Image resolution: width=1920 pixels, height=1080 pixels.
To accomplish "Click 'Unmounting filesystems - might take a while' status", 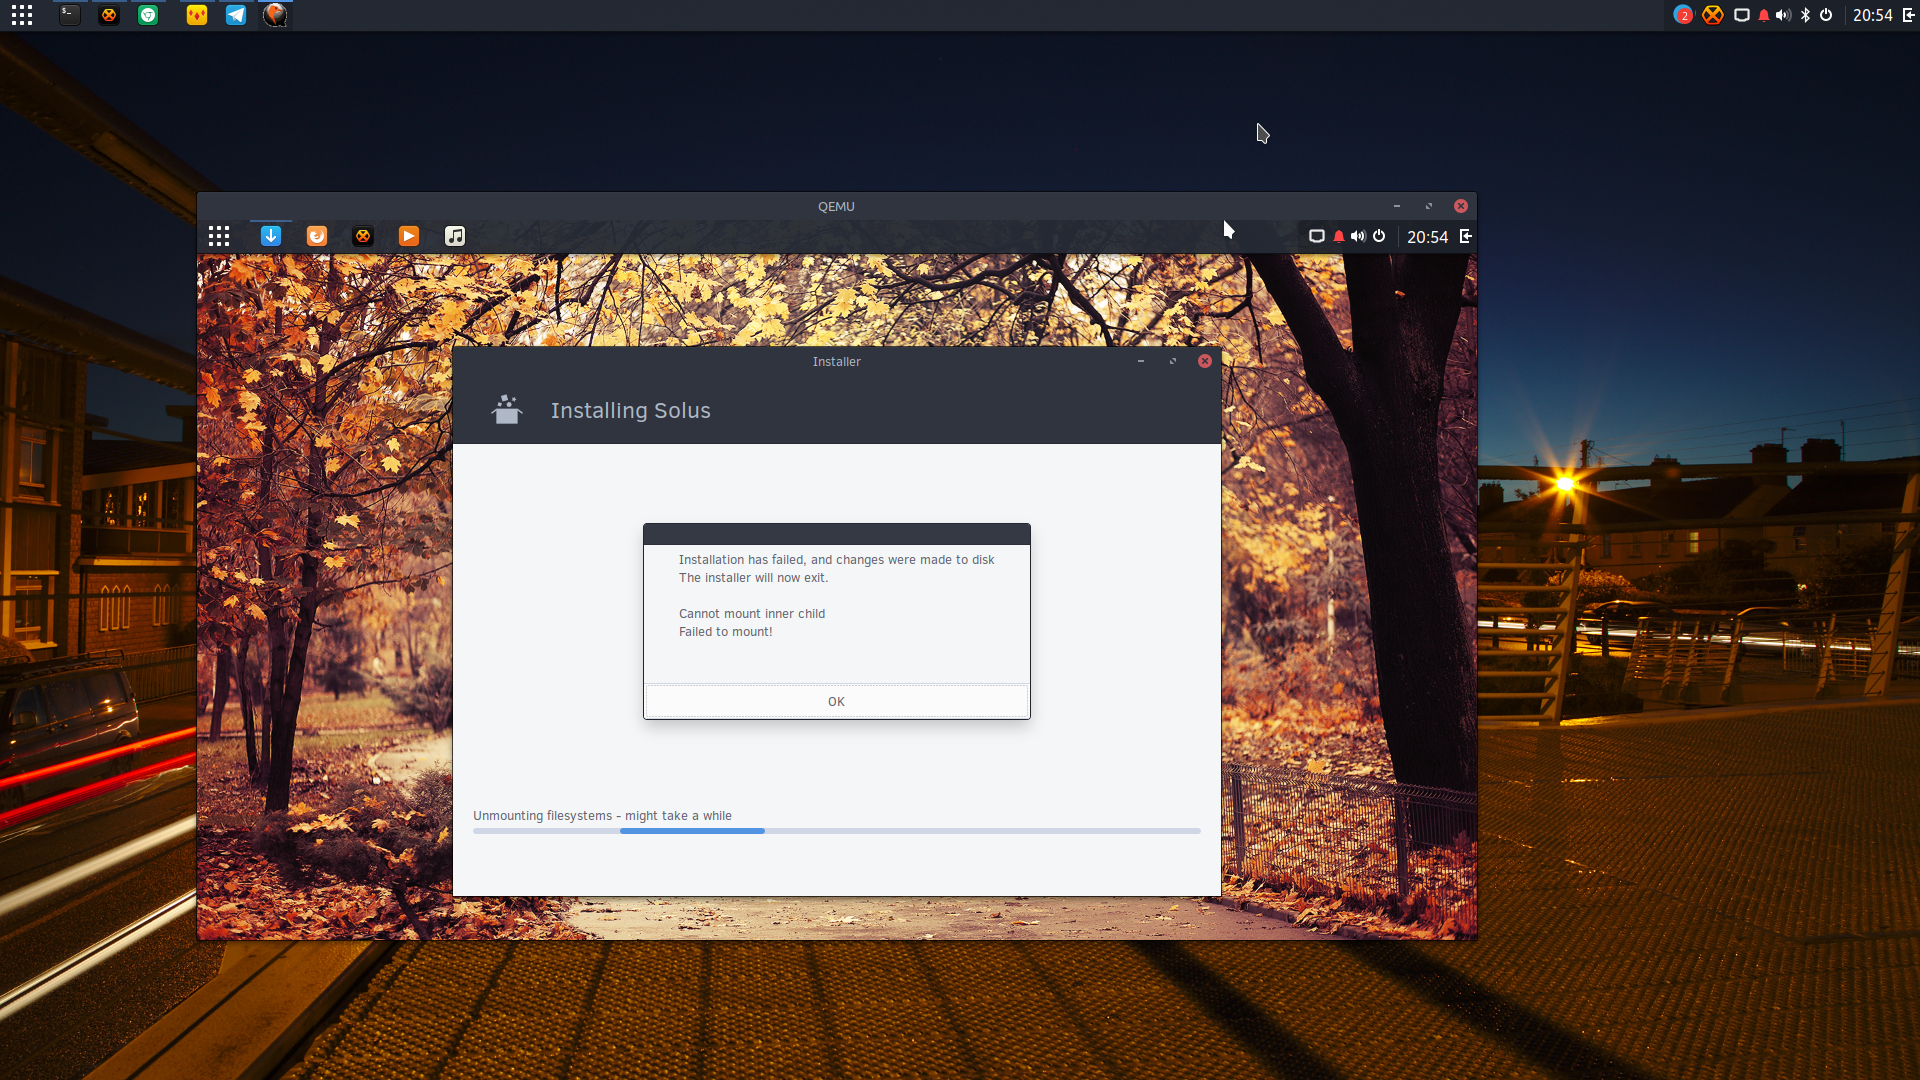I will coord(602,816).
